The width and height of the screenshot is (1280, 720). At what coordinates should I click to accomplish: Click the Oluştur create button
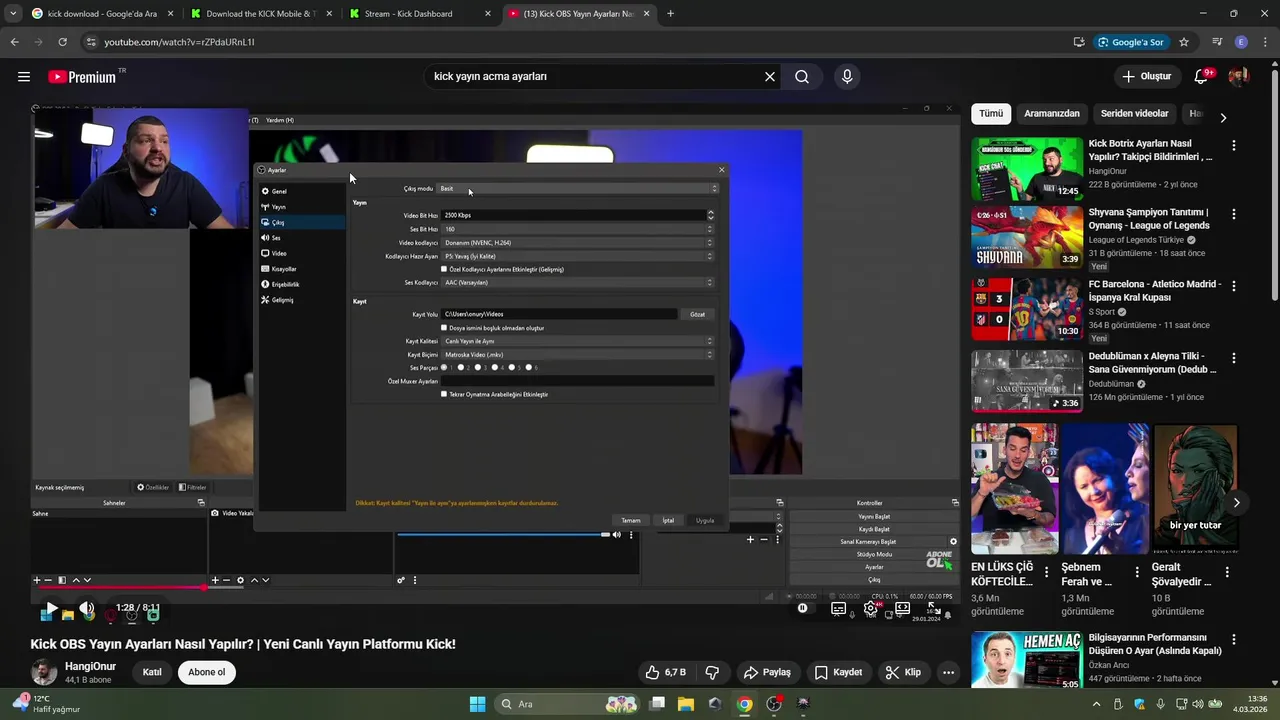point(1146,77)
